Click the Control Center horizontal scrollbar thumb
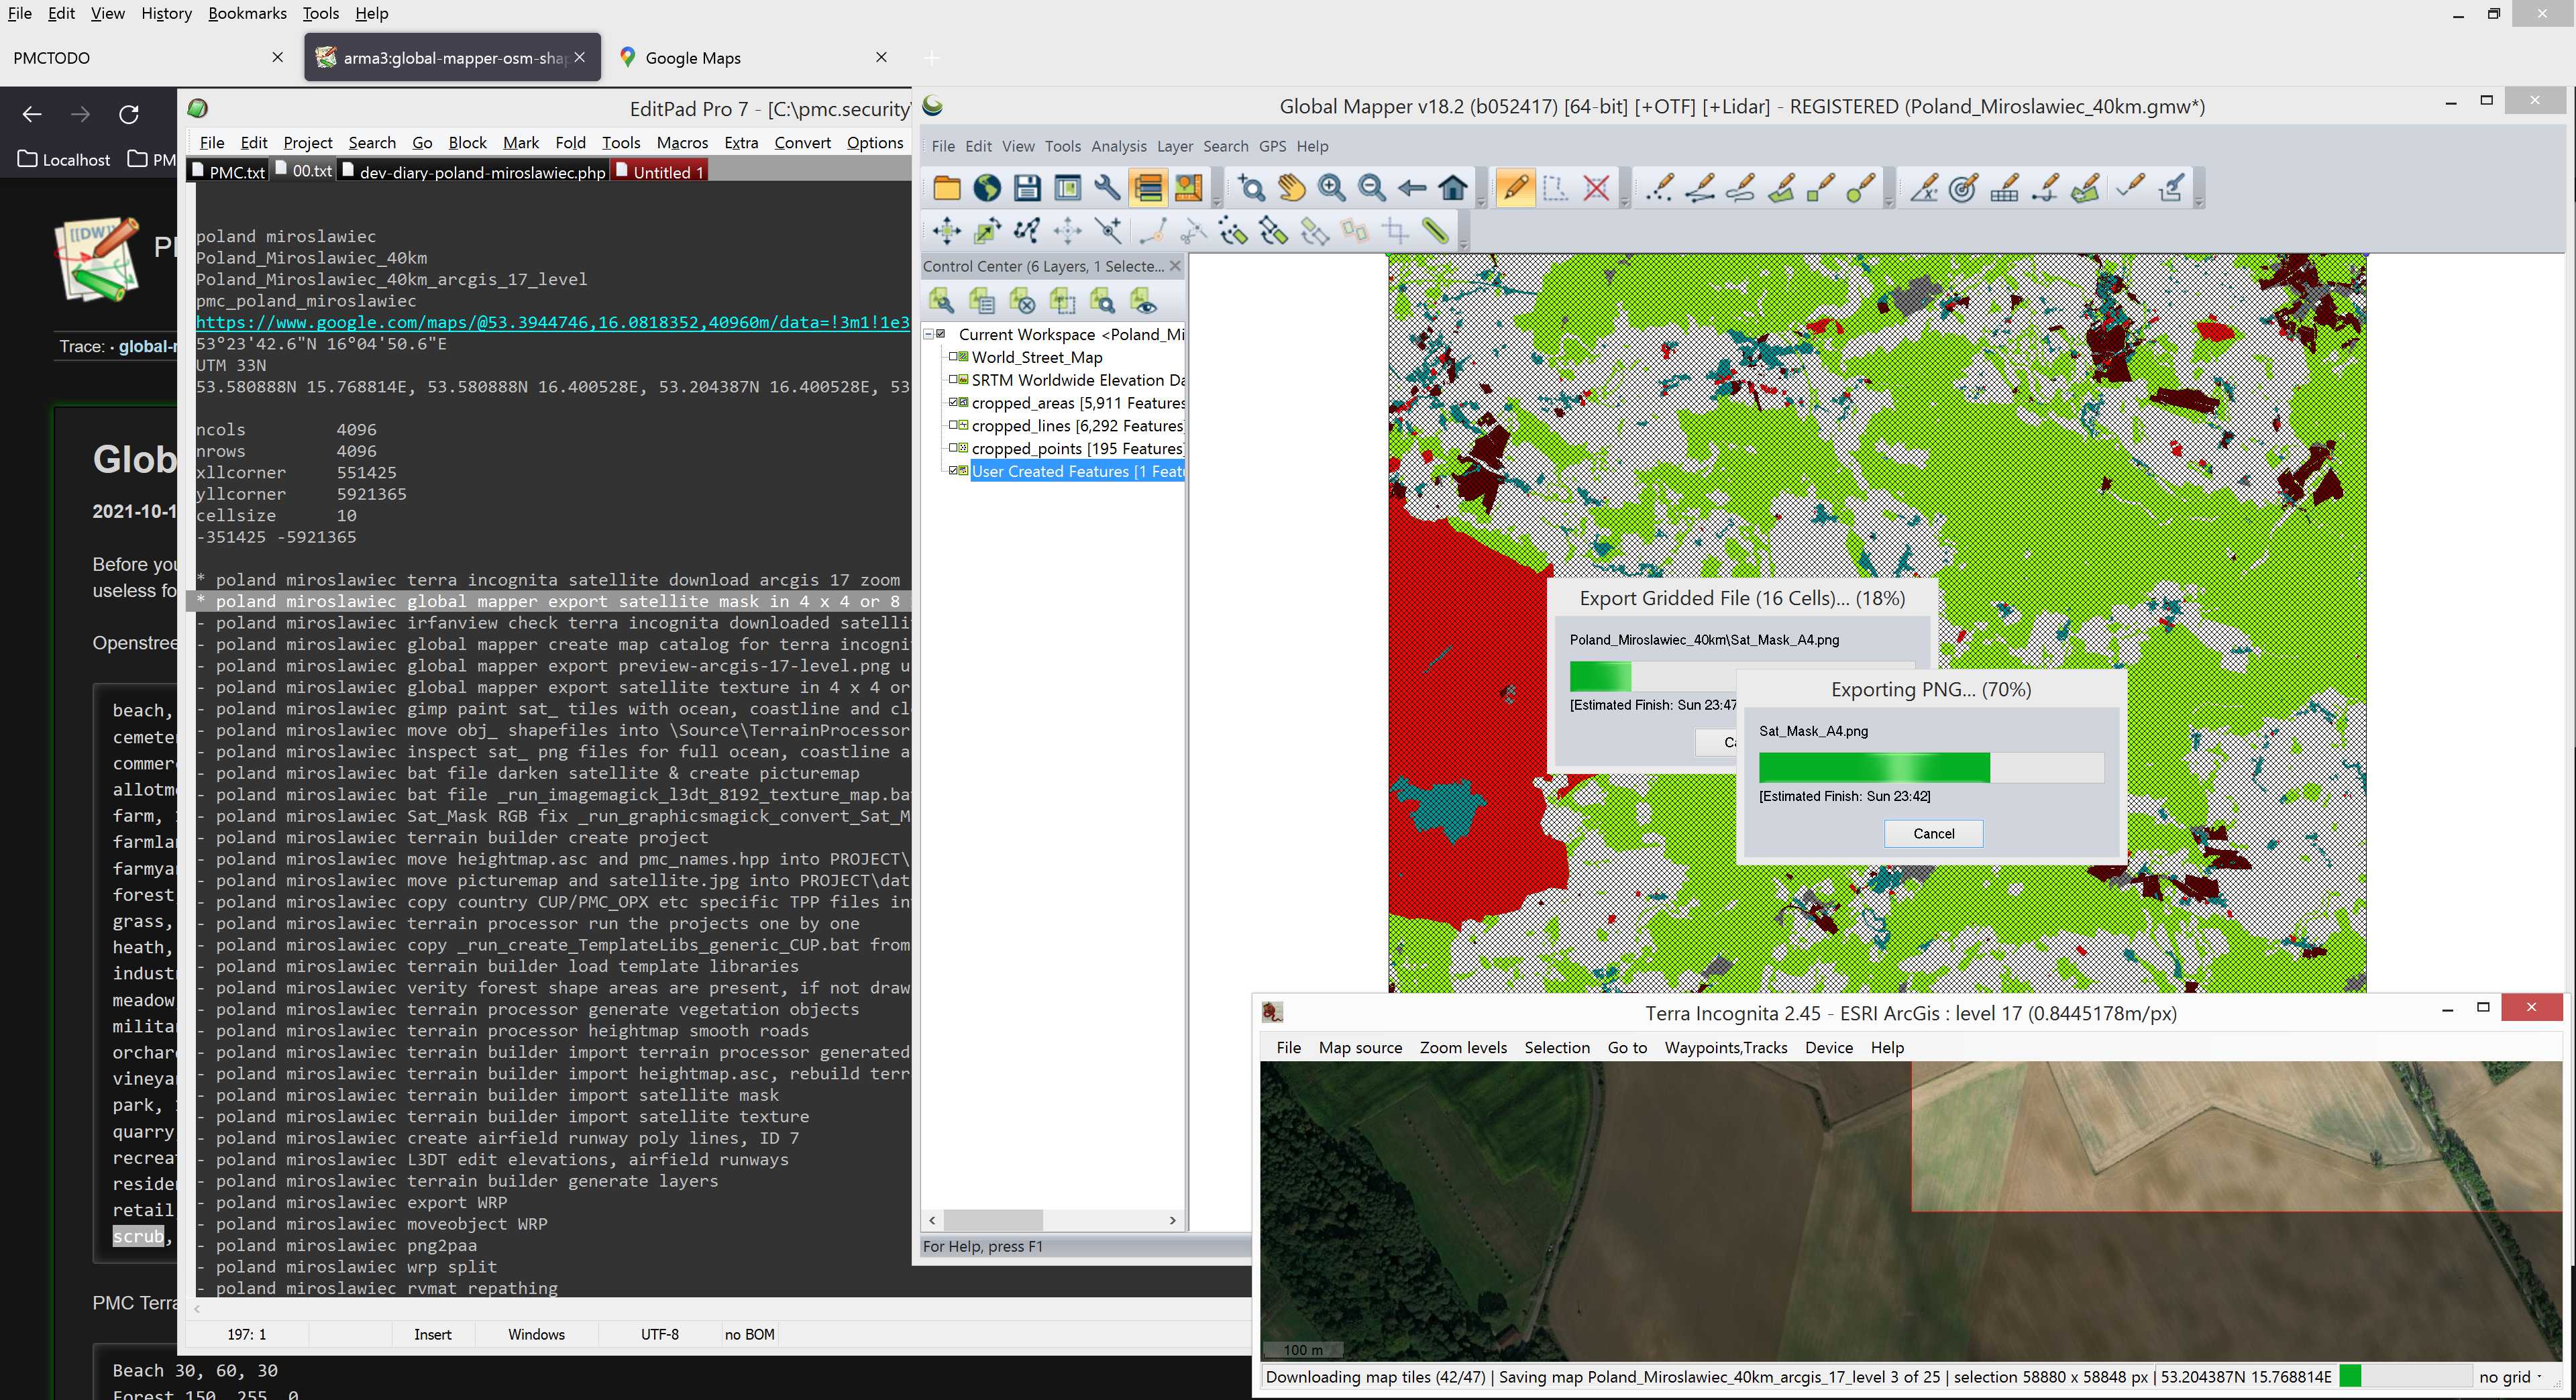The image size is (2576, 1400). 993,1220
